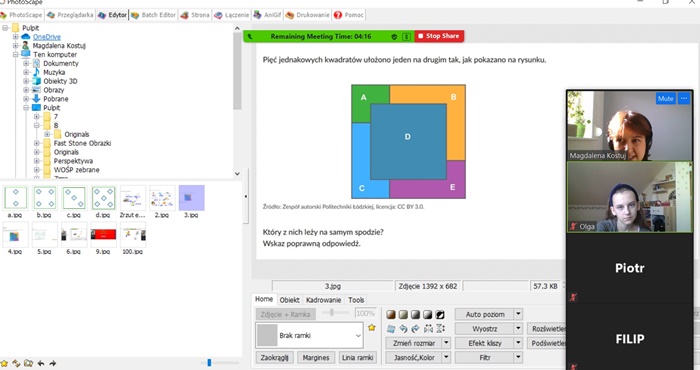
Task: Flip image horizontally with mirror icon
Action: [428, 329]
